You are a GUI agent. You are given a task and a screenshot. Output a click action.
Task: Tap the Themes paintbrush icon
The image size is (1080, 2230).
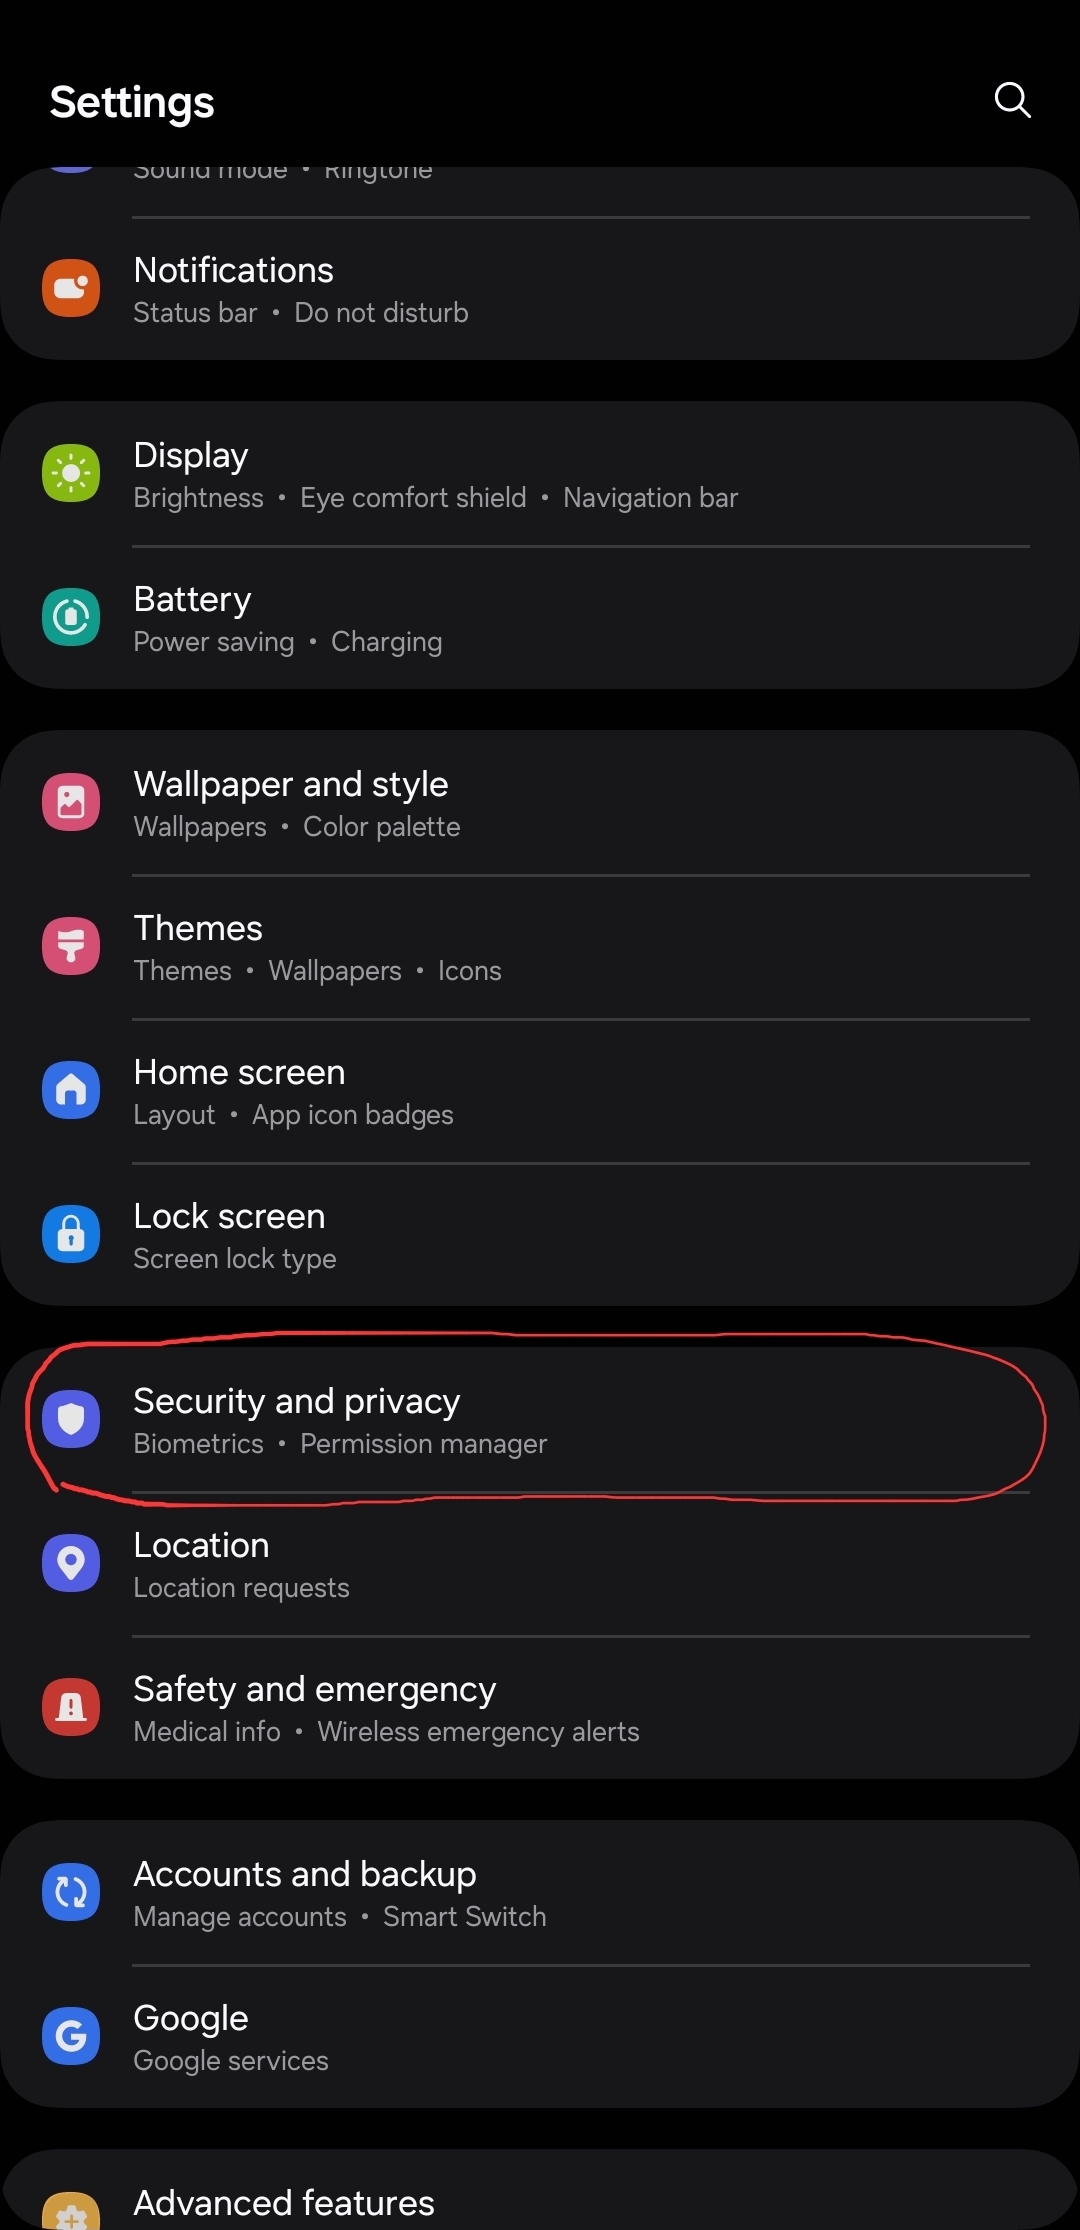[71, 946]
